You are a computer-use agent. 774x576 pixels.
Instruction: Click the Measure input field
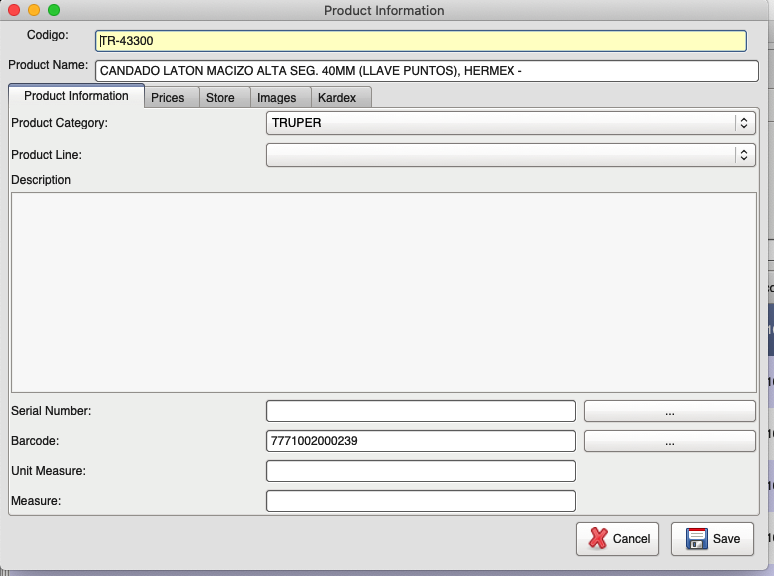point(420,501)
